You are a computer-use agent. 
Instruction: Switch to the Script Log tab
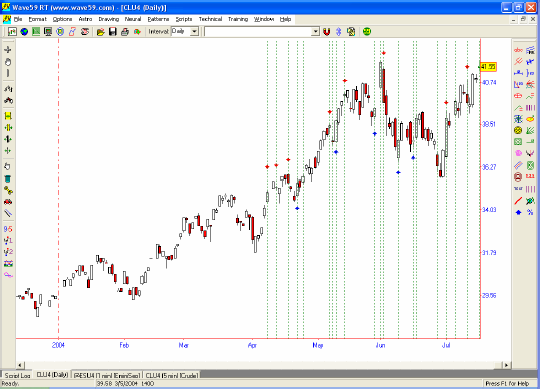17,375
